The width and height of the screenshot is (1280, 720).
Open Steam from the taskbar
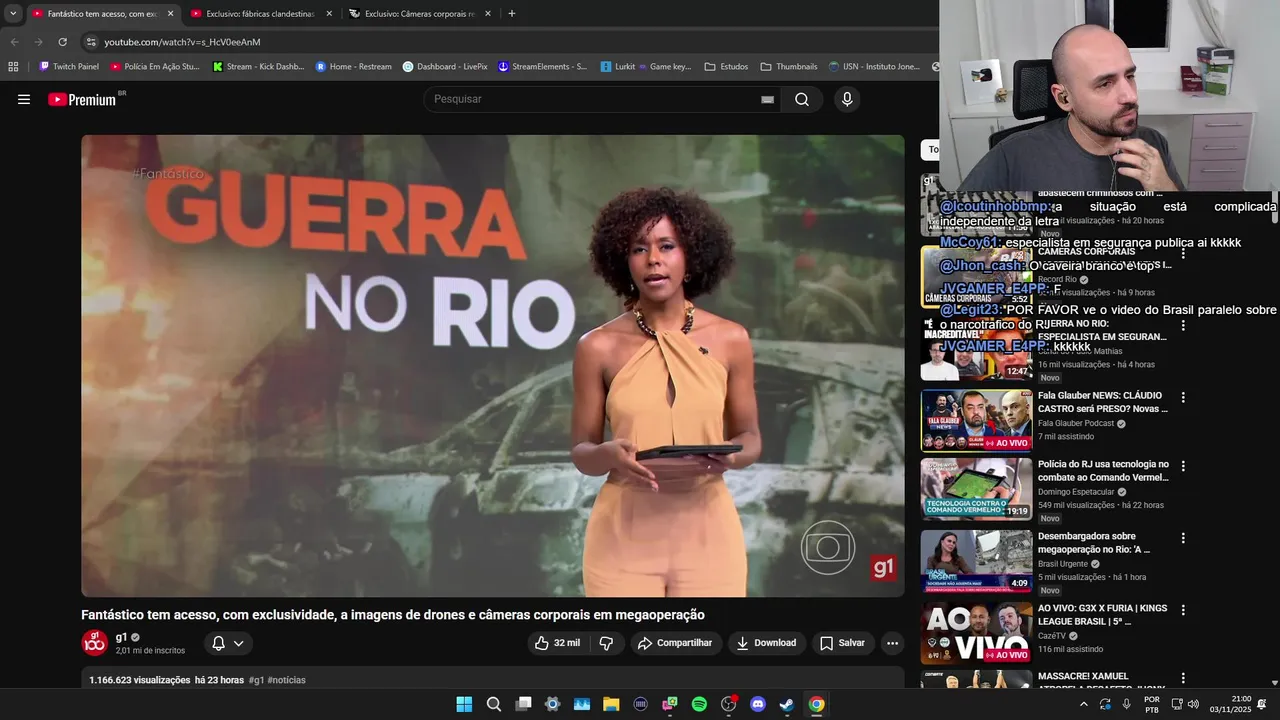coord(787,704)
